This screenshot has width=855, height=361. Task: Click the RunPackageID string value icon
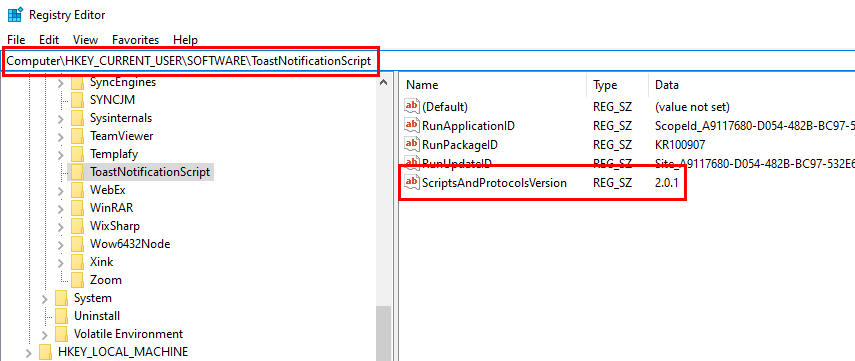tap(412, 145)
